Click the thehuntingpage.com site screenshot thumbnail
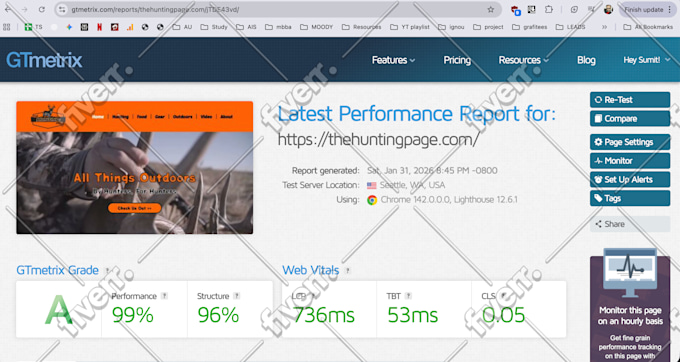The image size is (680, 362). pos(134,168)
